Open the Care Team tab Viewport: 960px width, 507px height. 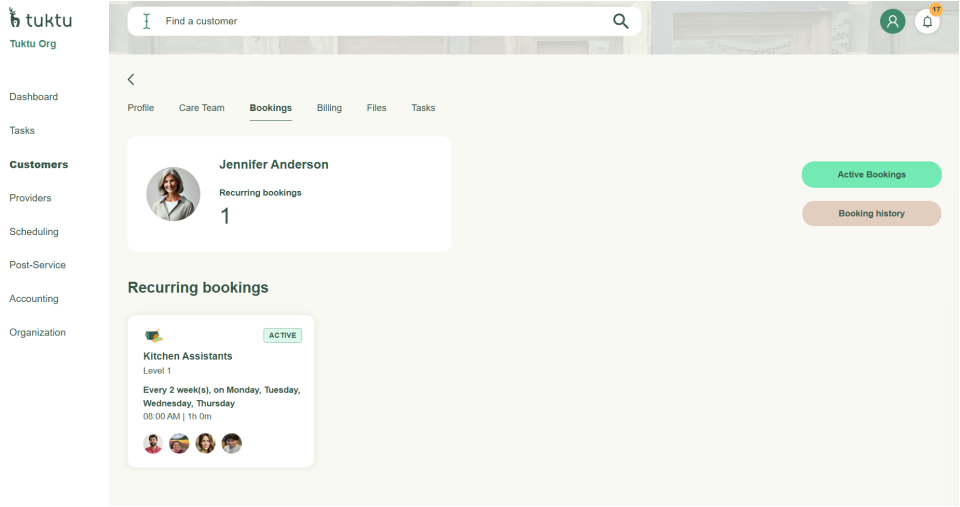pos(202,108)
